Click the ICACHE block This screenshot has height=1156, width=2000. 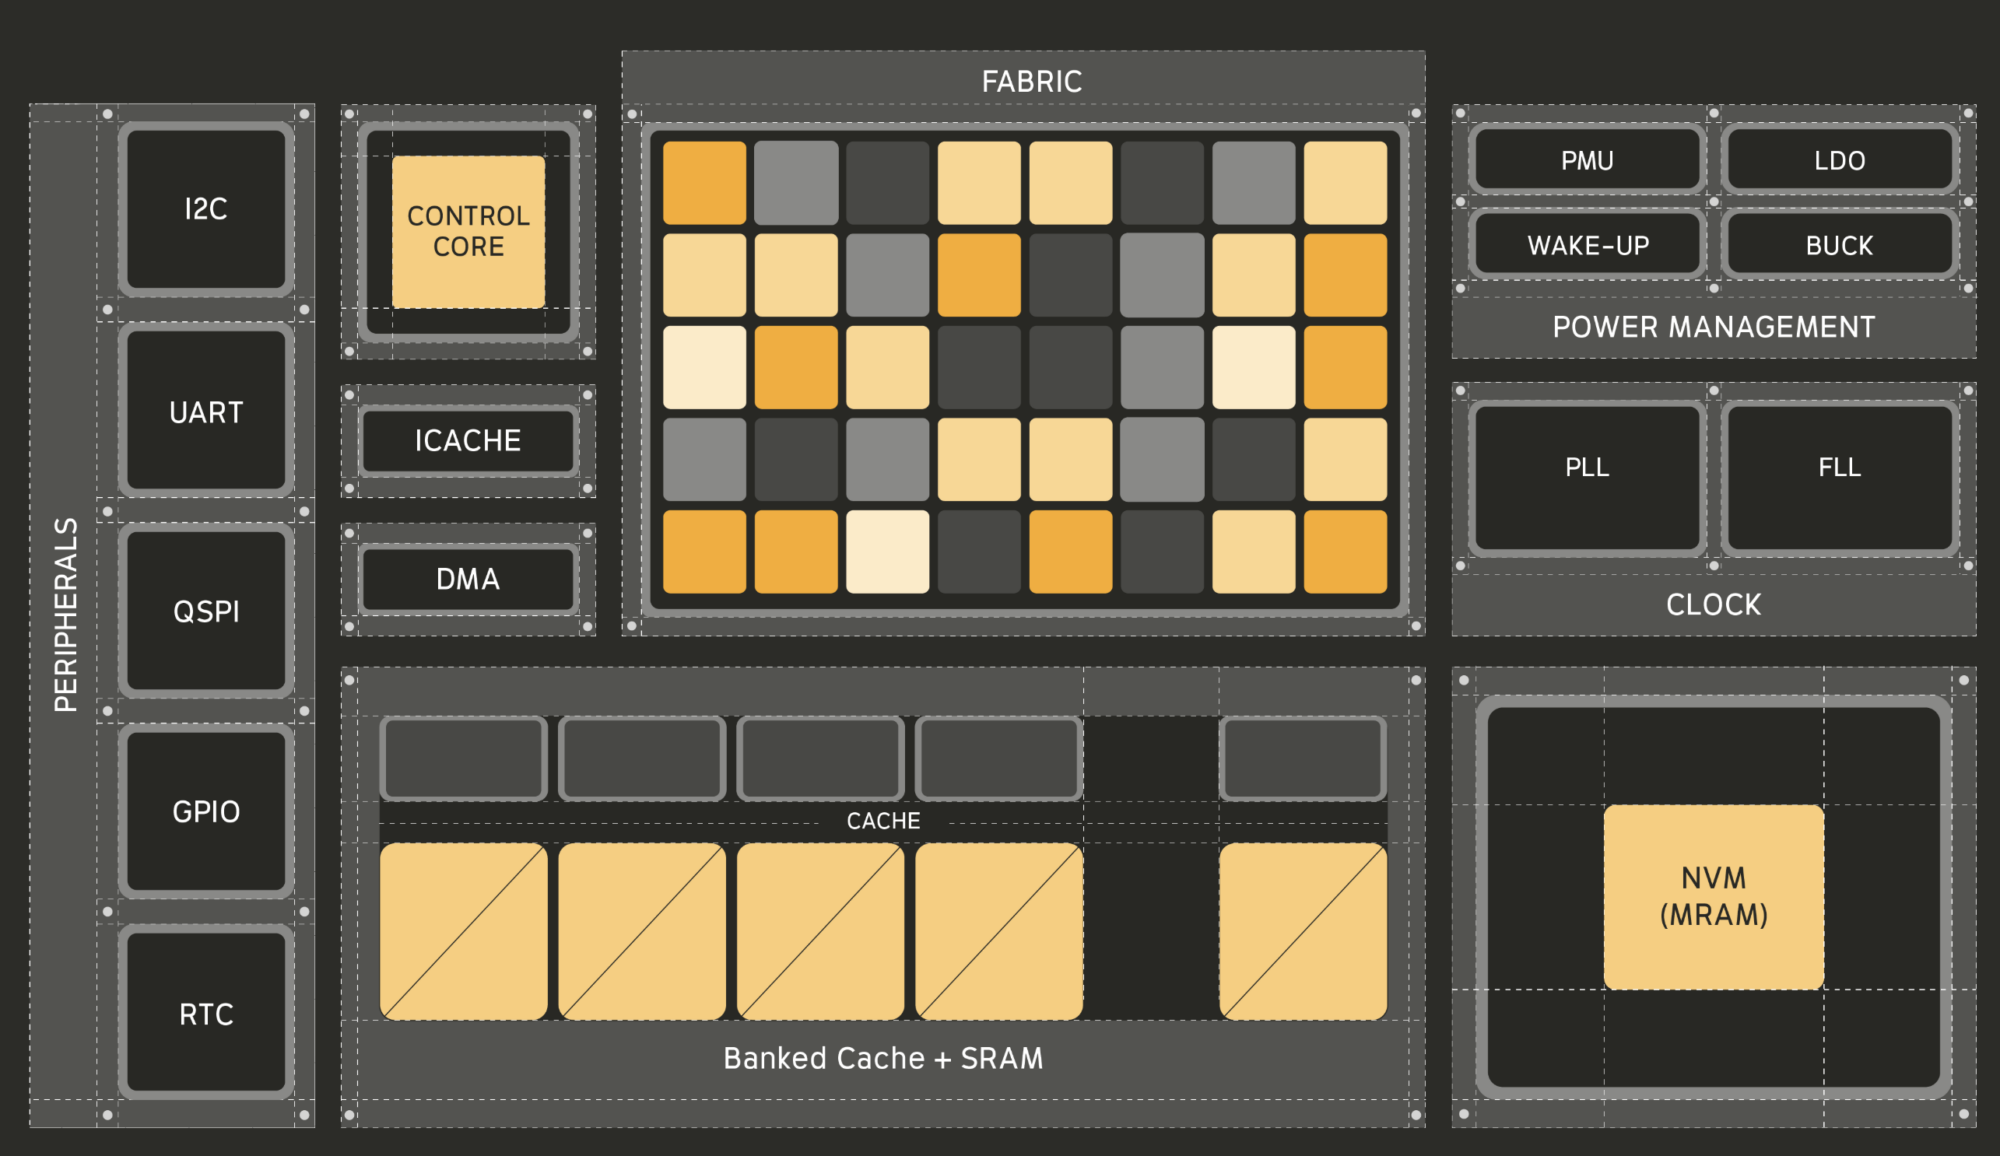tap(468, 441)
